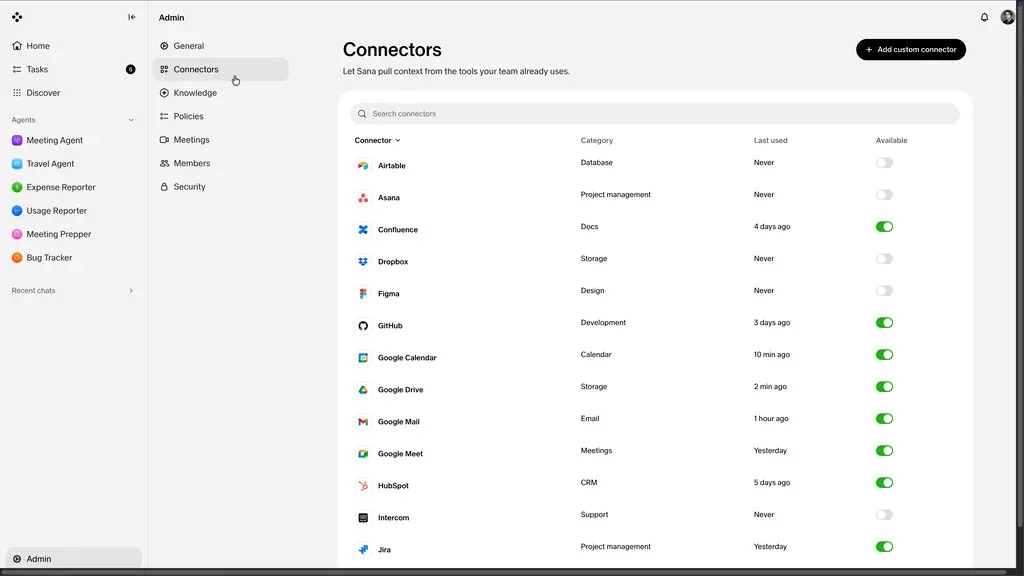
Task: Click the Meeting Agent purple icon
Action: pos(17,140)
